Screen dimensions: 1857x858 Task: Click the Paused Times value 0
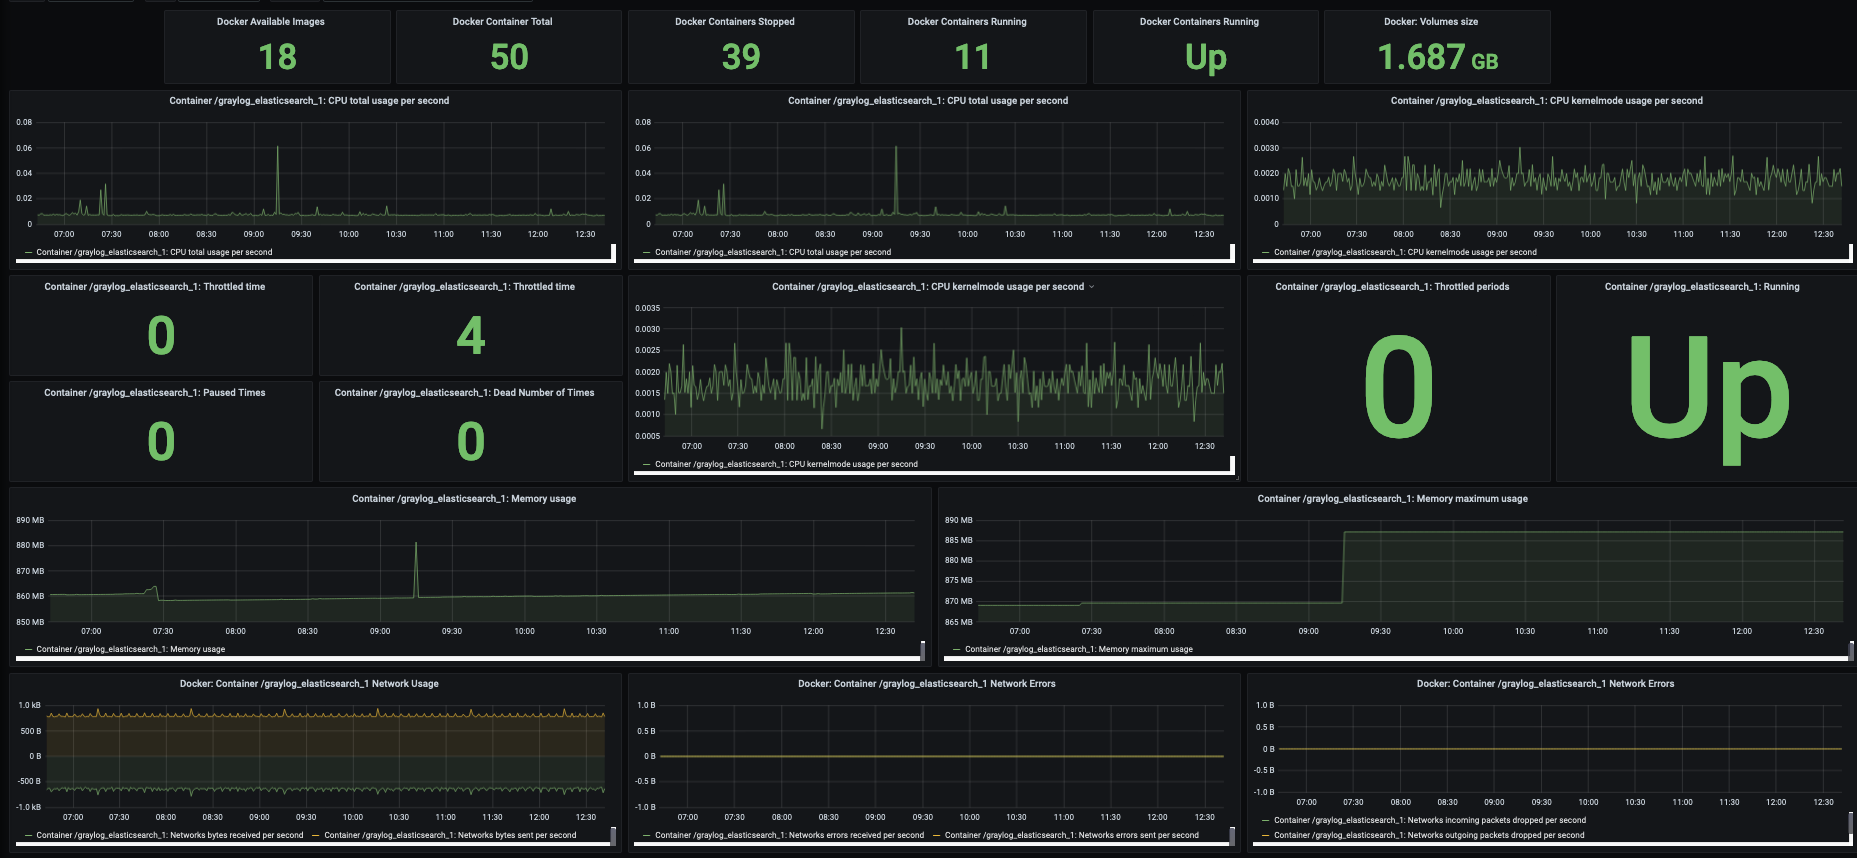161,441
